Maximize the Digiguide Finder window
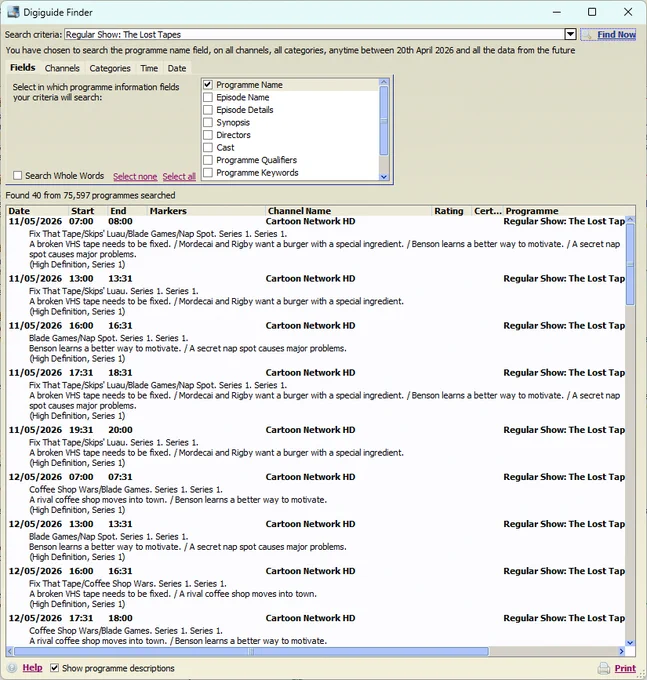Screen dimensions: 647x680 pyautogui.click(x=592, y=12)
